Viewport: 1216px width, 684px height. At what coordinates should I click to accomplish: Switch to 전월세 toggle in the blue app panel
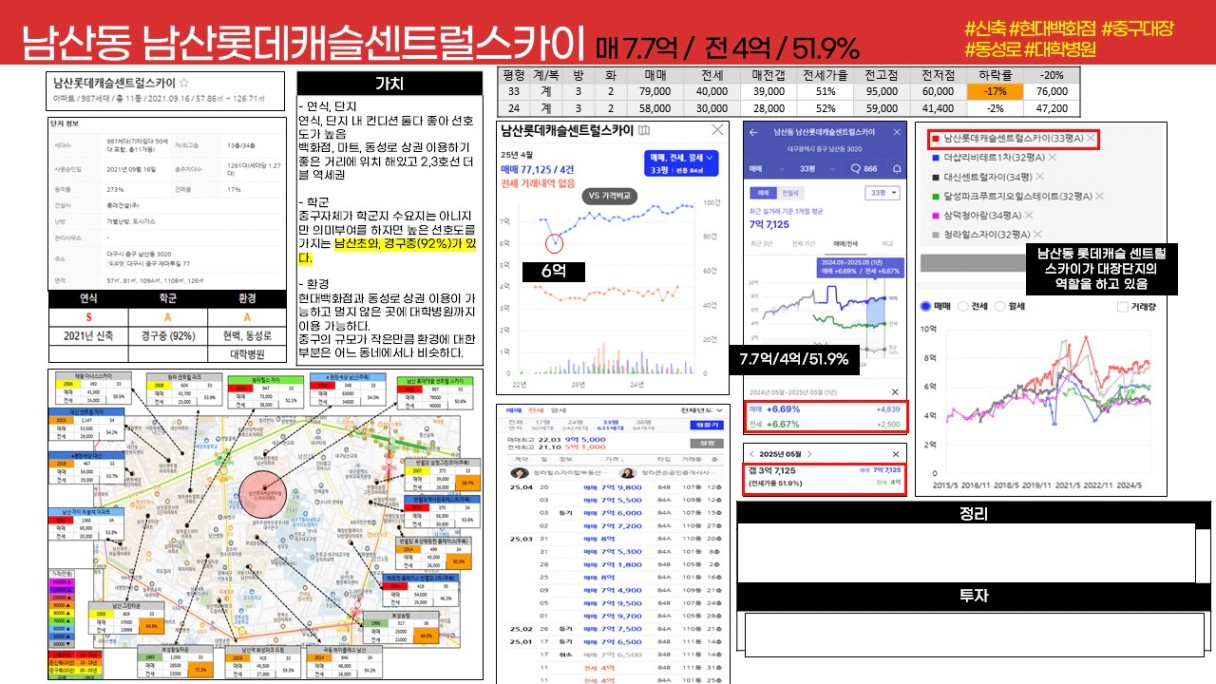point(790,193)
